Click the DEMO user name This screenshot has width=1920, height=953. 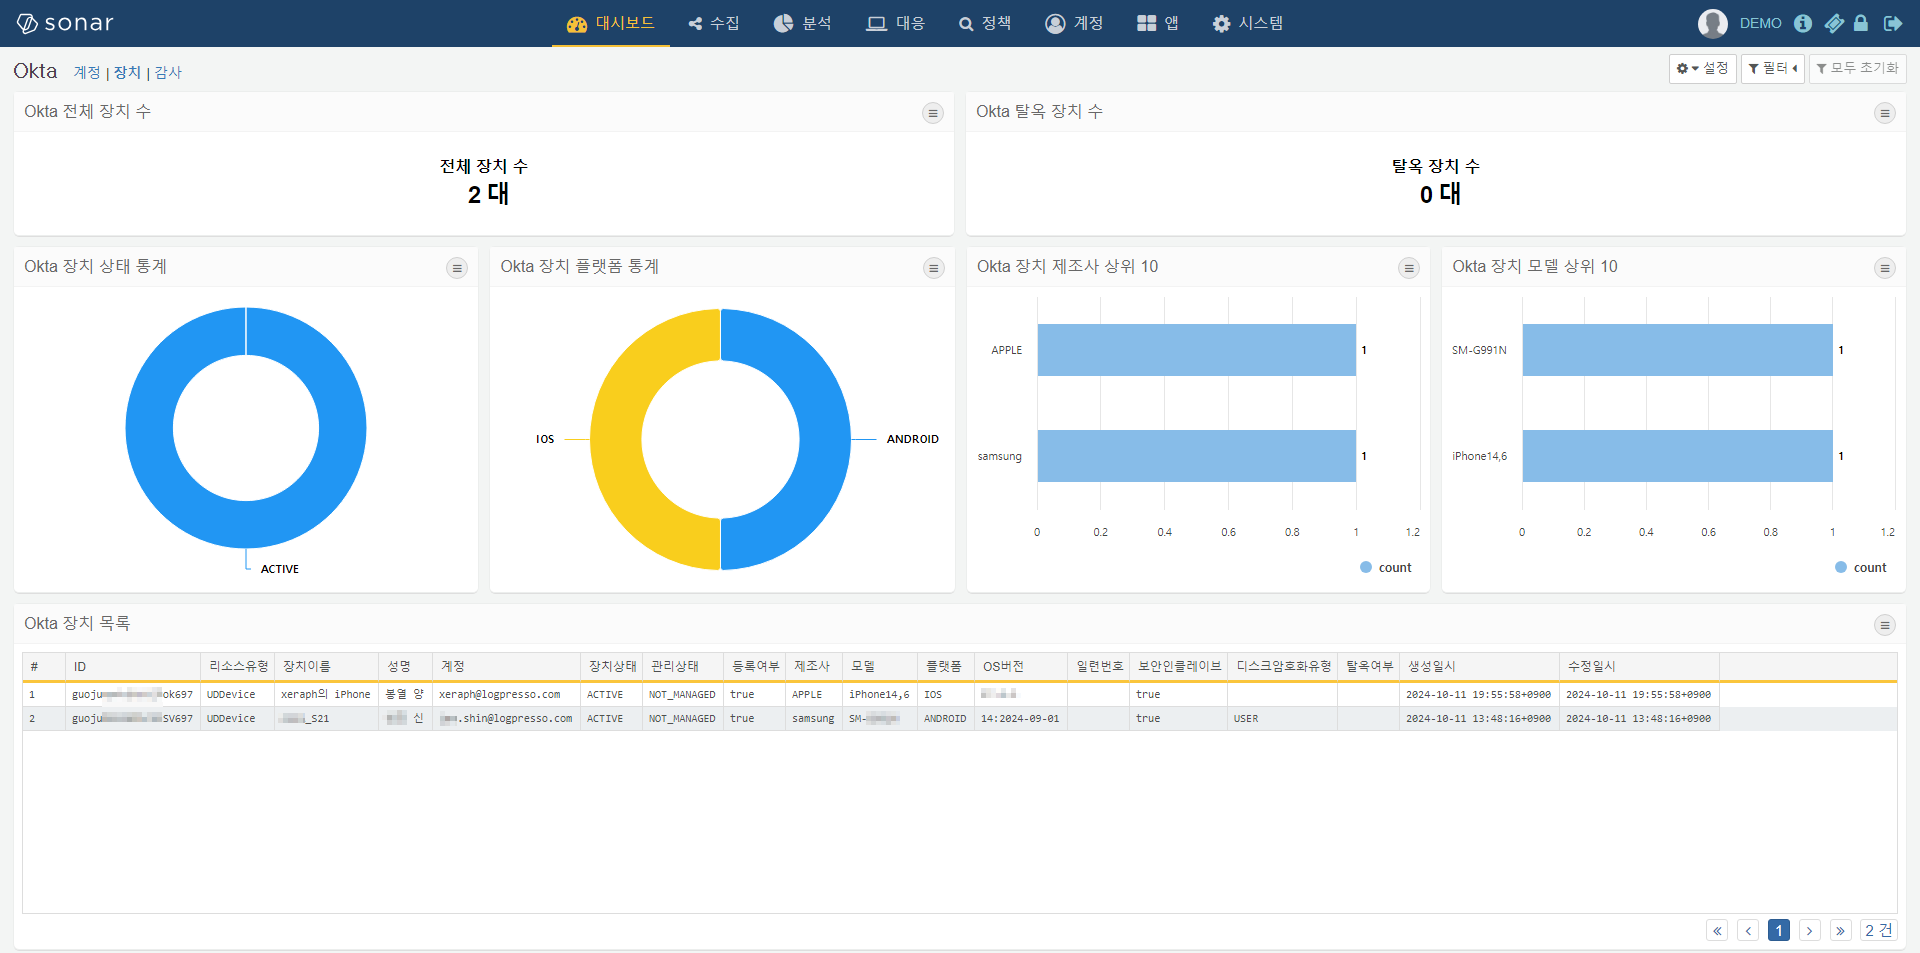tap(1760, 23)
